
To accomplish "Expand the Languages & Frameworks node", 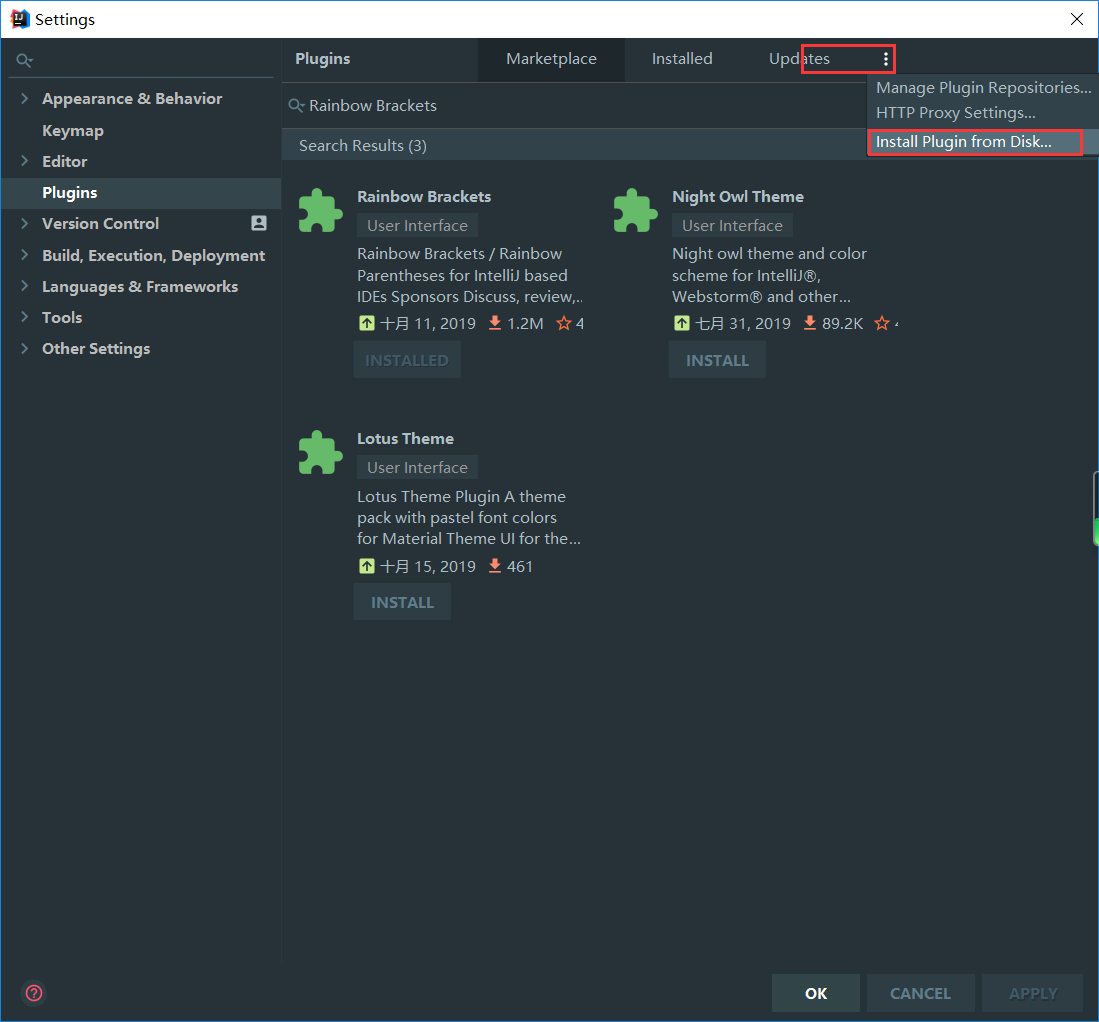I will pyautogui.click(x=25, y=287).
